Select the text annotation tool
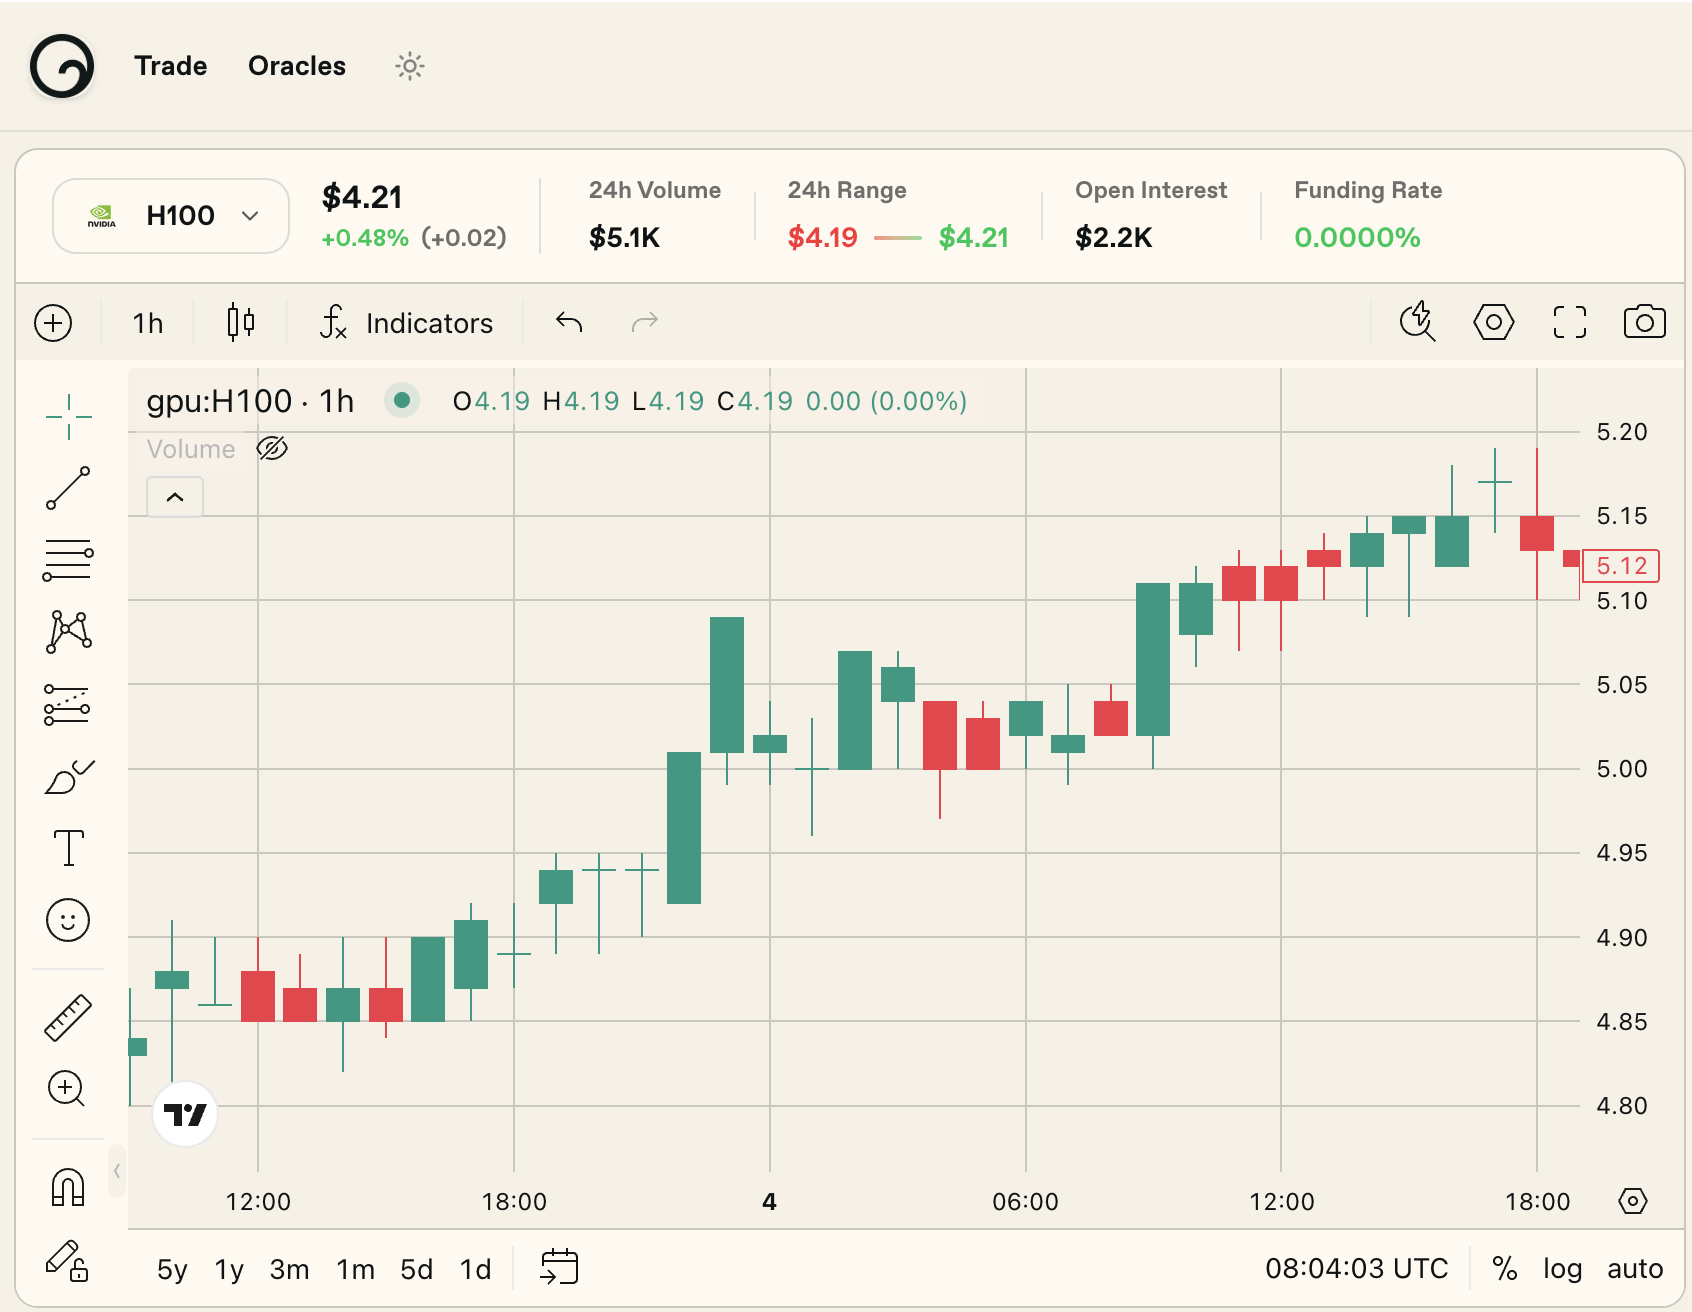The image size is (1692, 1312). pos(68,848)
